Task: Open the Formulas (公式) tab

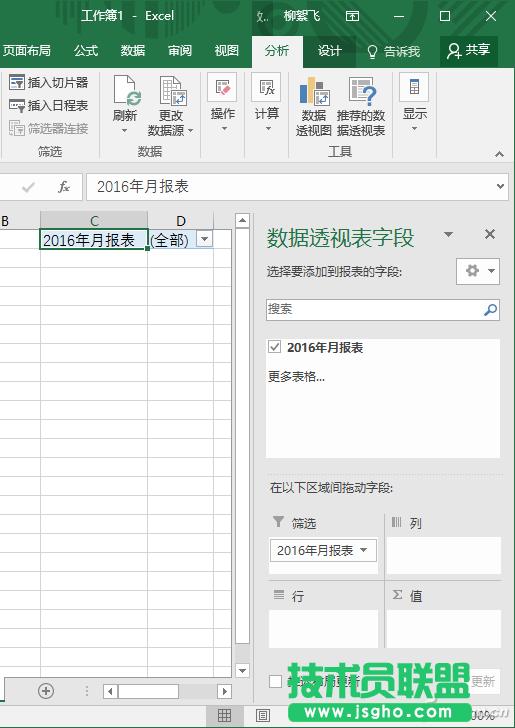Action: [86, 51]
